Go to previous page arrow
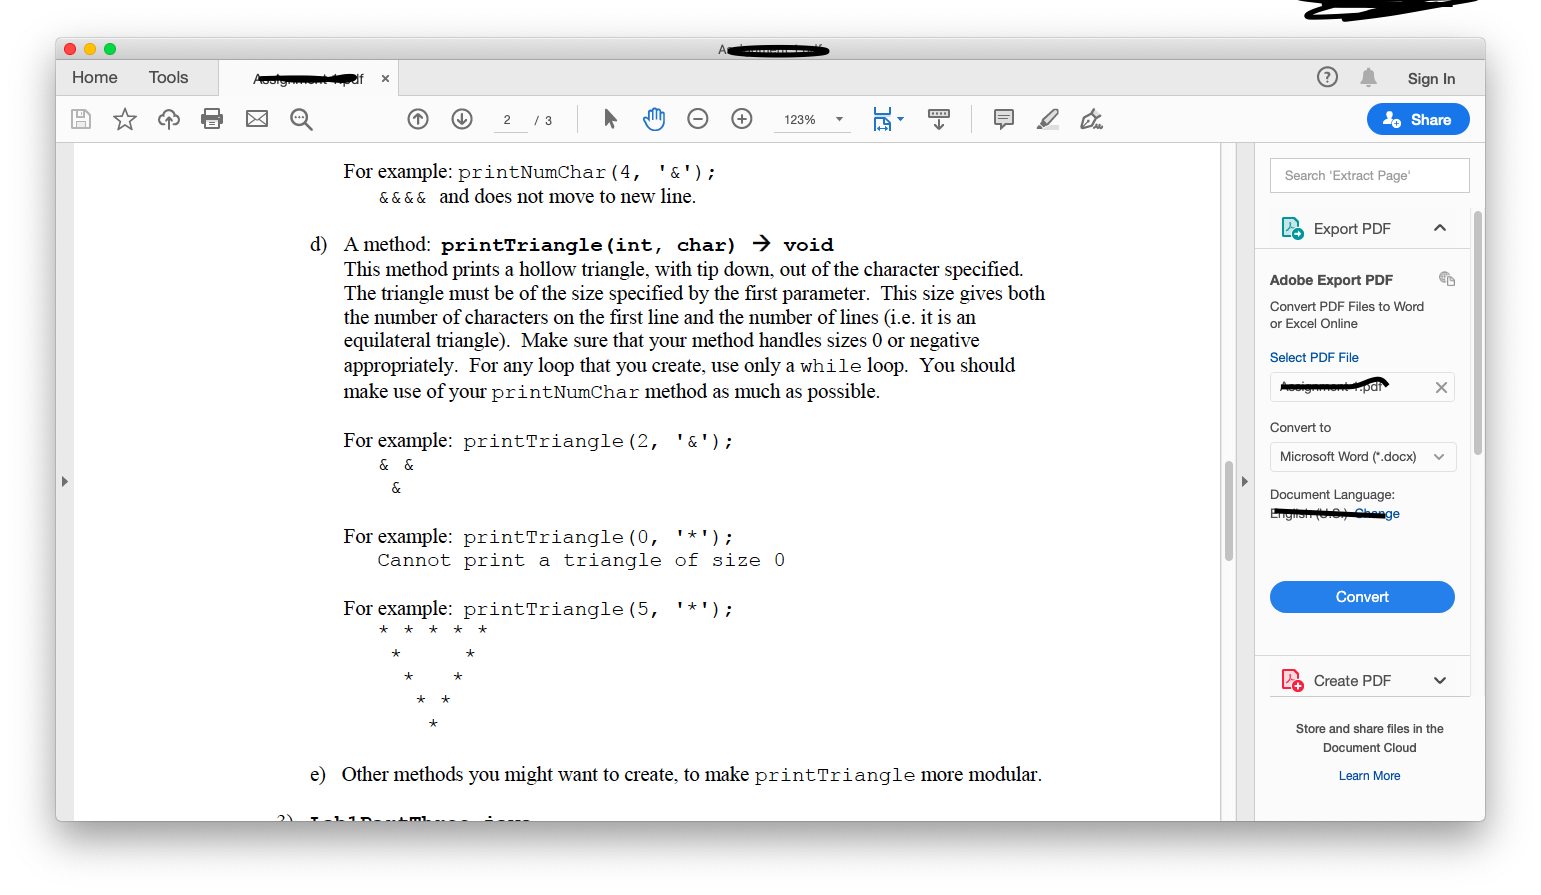The width and height of the screenshot is (1541, 895). click(x=418, y=119)
